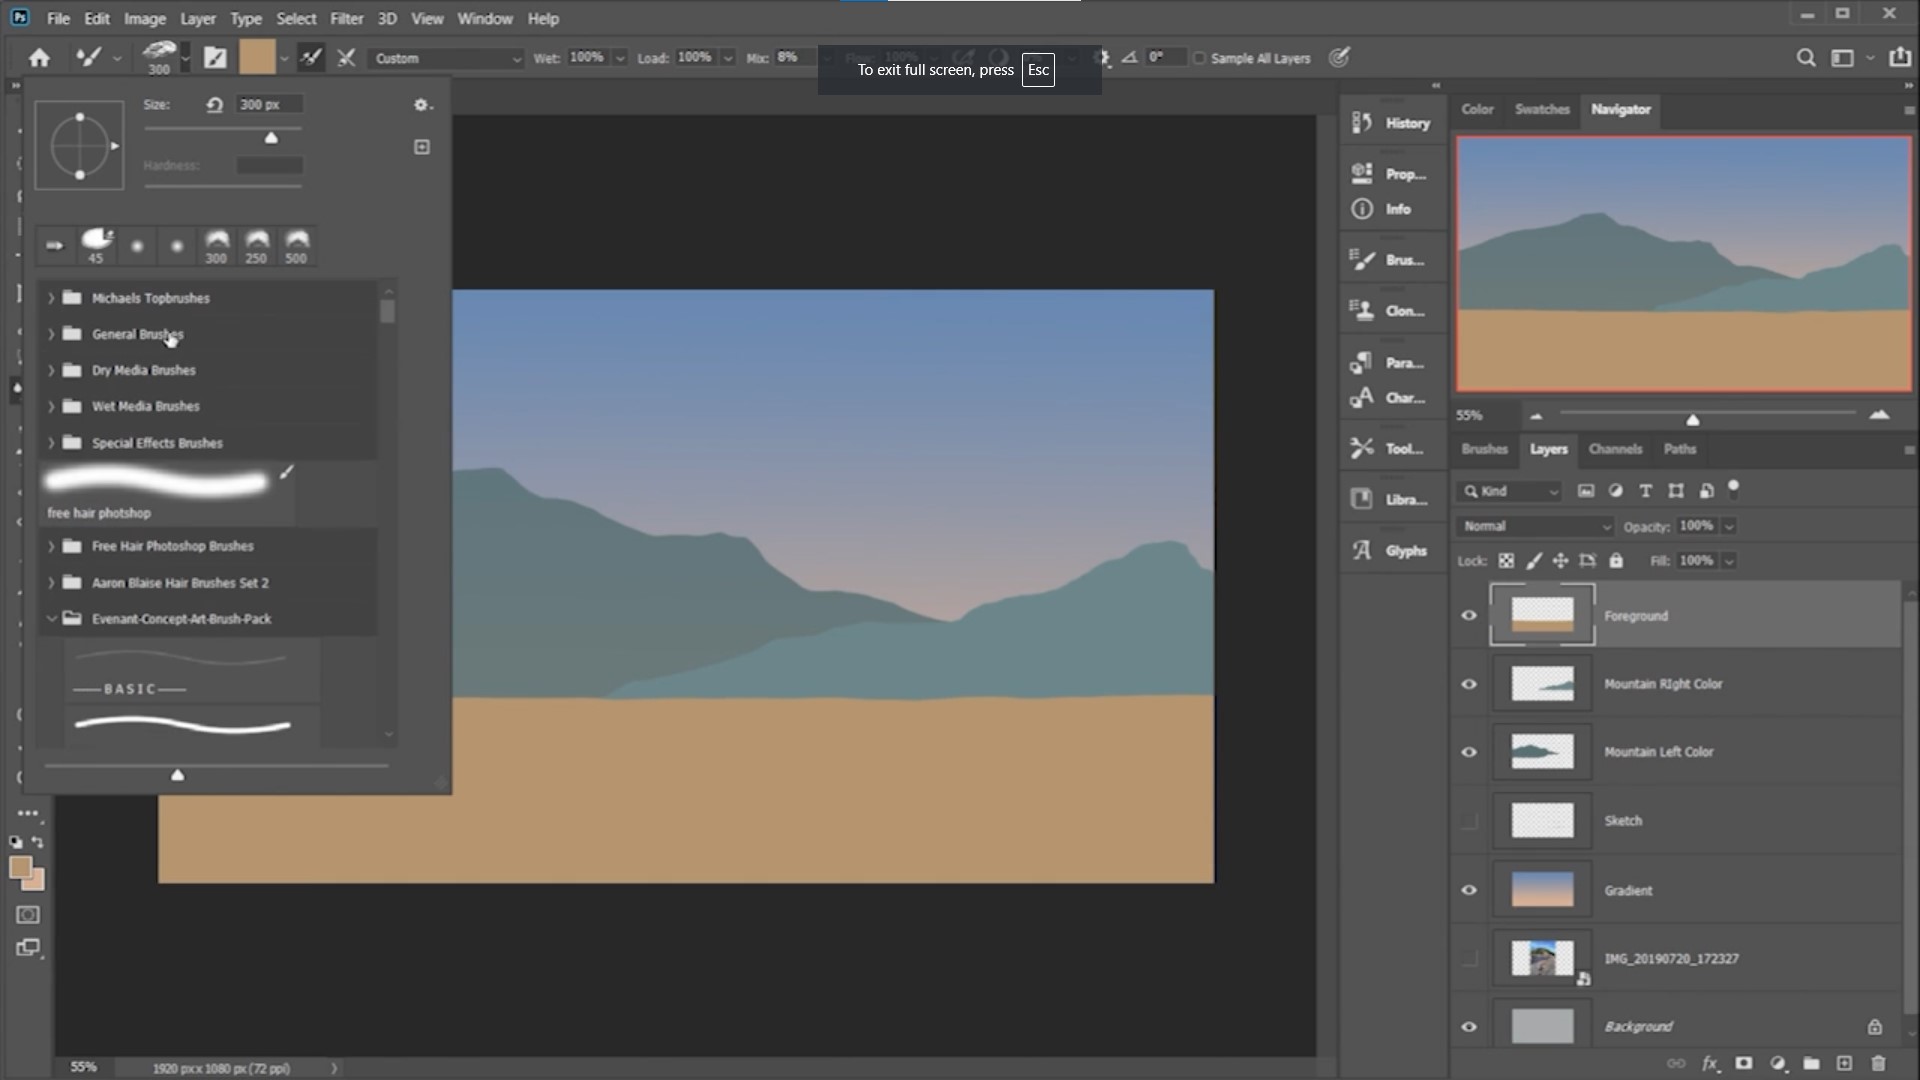Open the brush settings gear button
Viewport: 1920px width, 1080px height.
421,104
